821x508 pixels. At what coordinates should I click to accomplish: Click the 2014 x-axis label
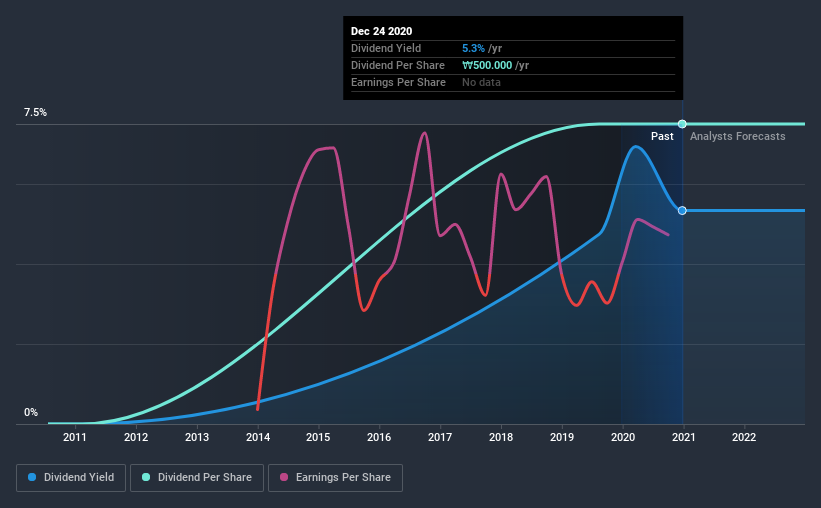(x=258, y=437)
